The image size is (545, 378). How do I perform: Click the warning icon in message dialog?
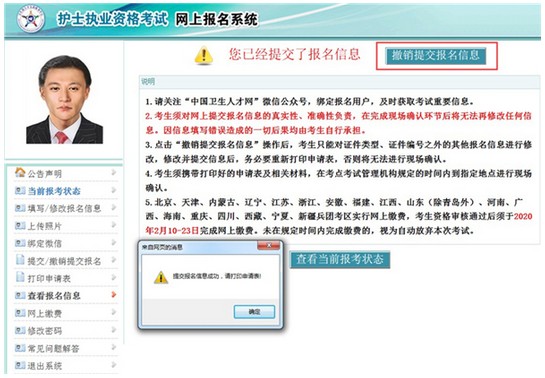point(161,277)
